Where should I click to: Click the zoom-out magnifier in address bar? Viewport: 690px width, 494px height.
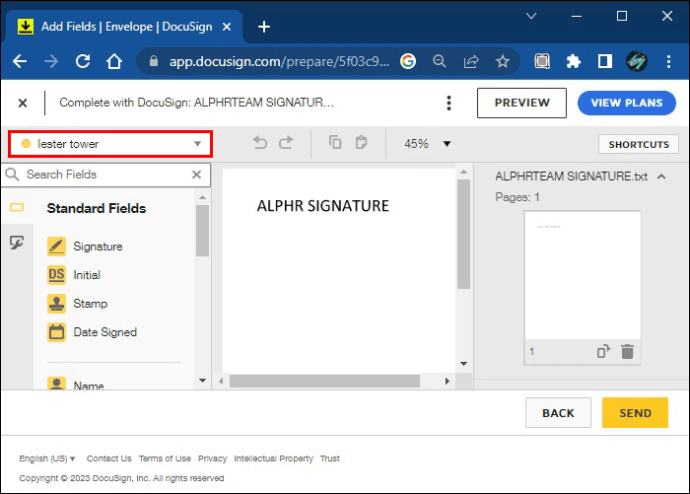439,61
